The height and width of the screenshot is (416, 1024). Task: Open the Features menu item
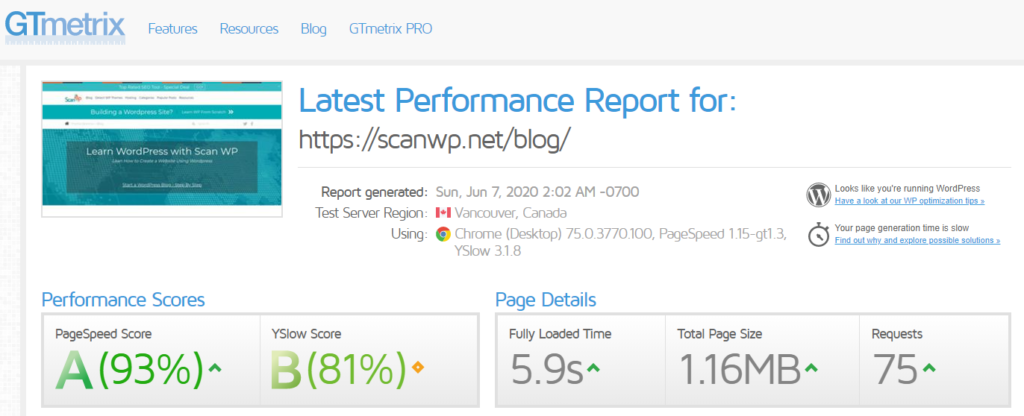[172, 29]
